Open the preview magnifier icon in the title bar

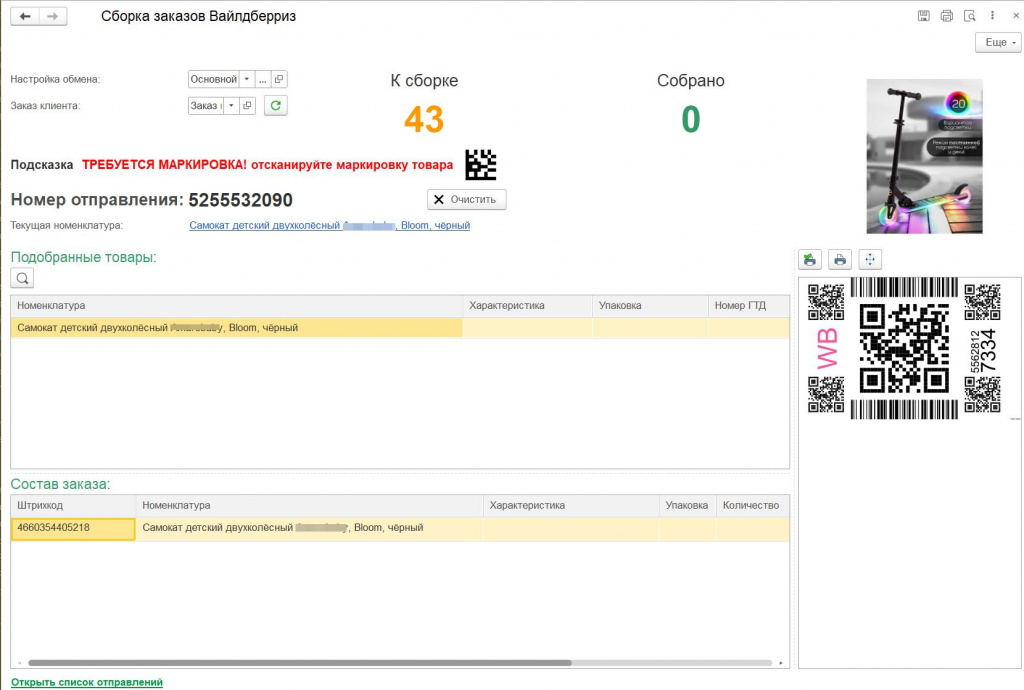click(970, 16)
